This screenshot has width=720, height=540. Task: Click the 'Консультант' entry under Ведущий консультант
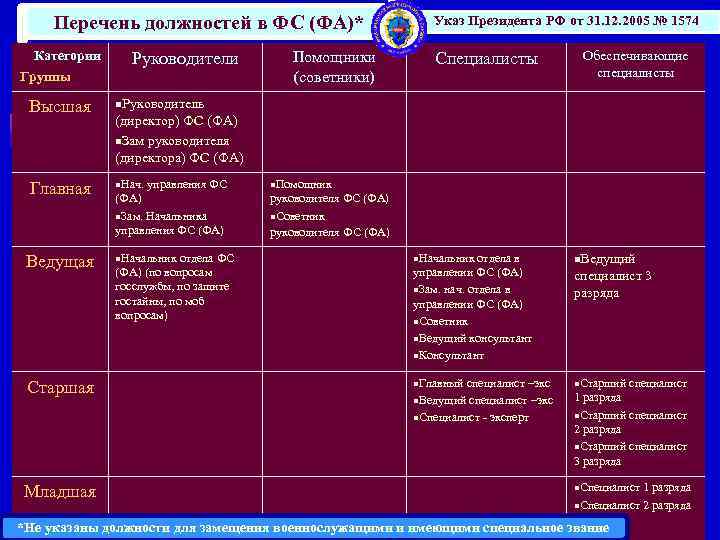click(449, 355)
